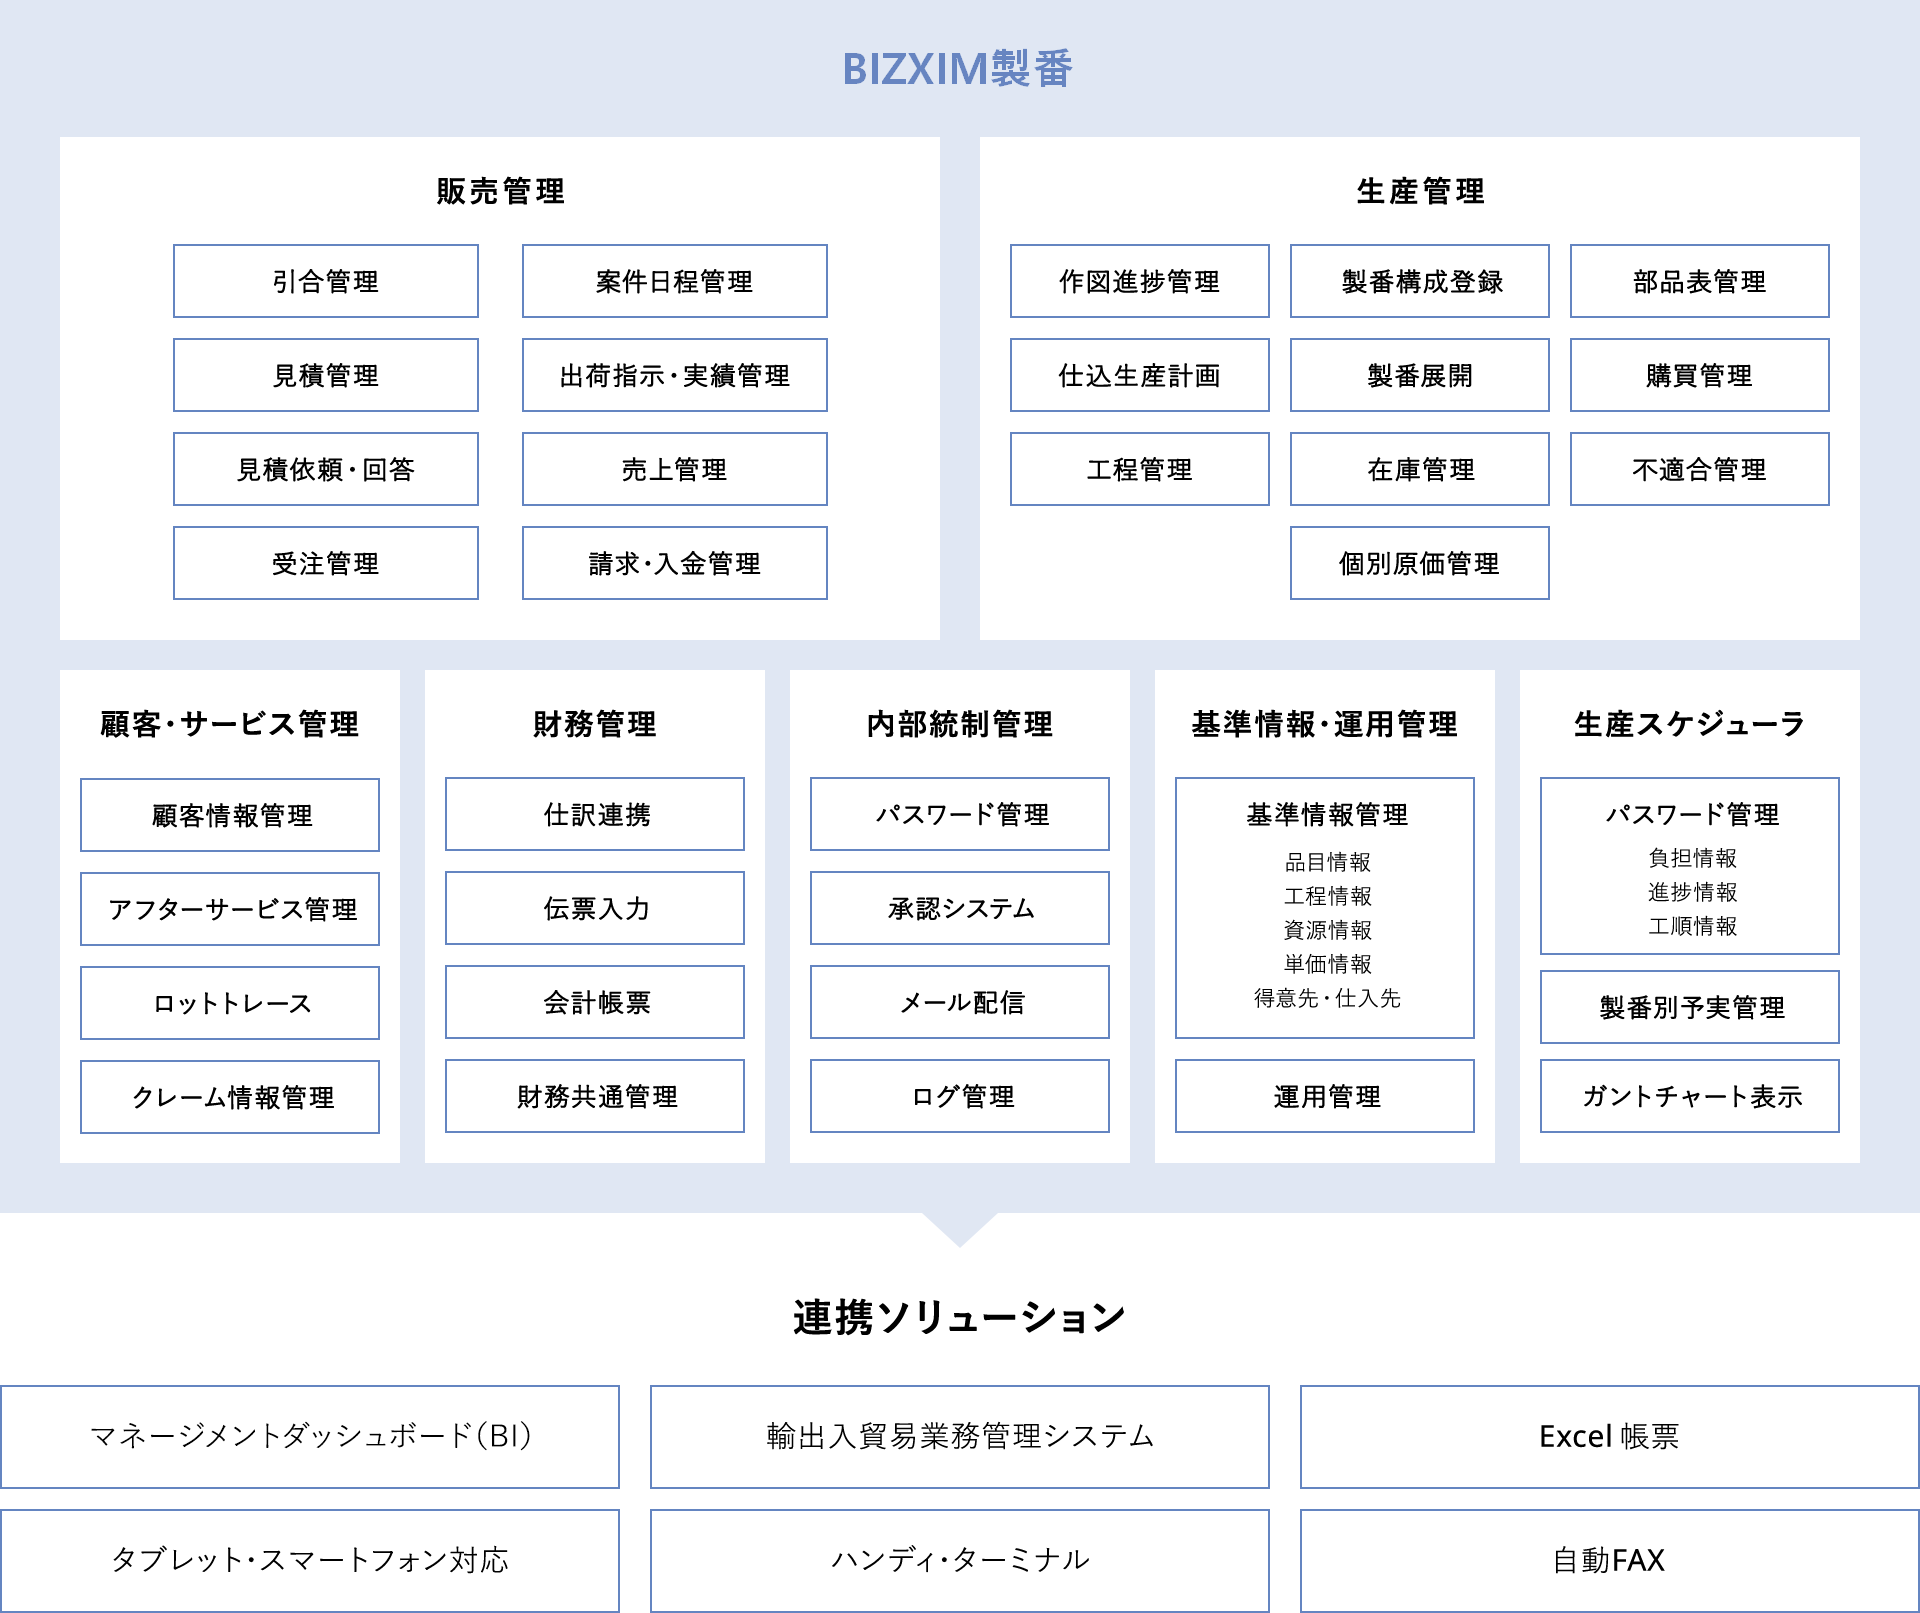Click 単価情報 text

click(1327, 963)
